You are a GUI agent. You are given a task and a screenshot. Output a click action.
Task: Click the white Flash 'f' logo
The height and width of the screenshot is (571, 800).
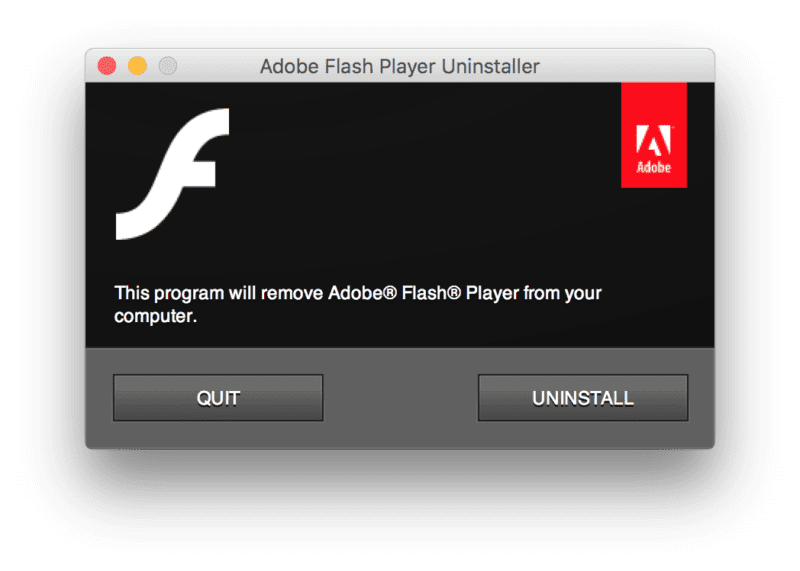tap(172, 173)
